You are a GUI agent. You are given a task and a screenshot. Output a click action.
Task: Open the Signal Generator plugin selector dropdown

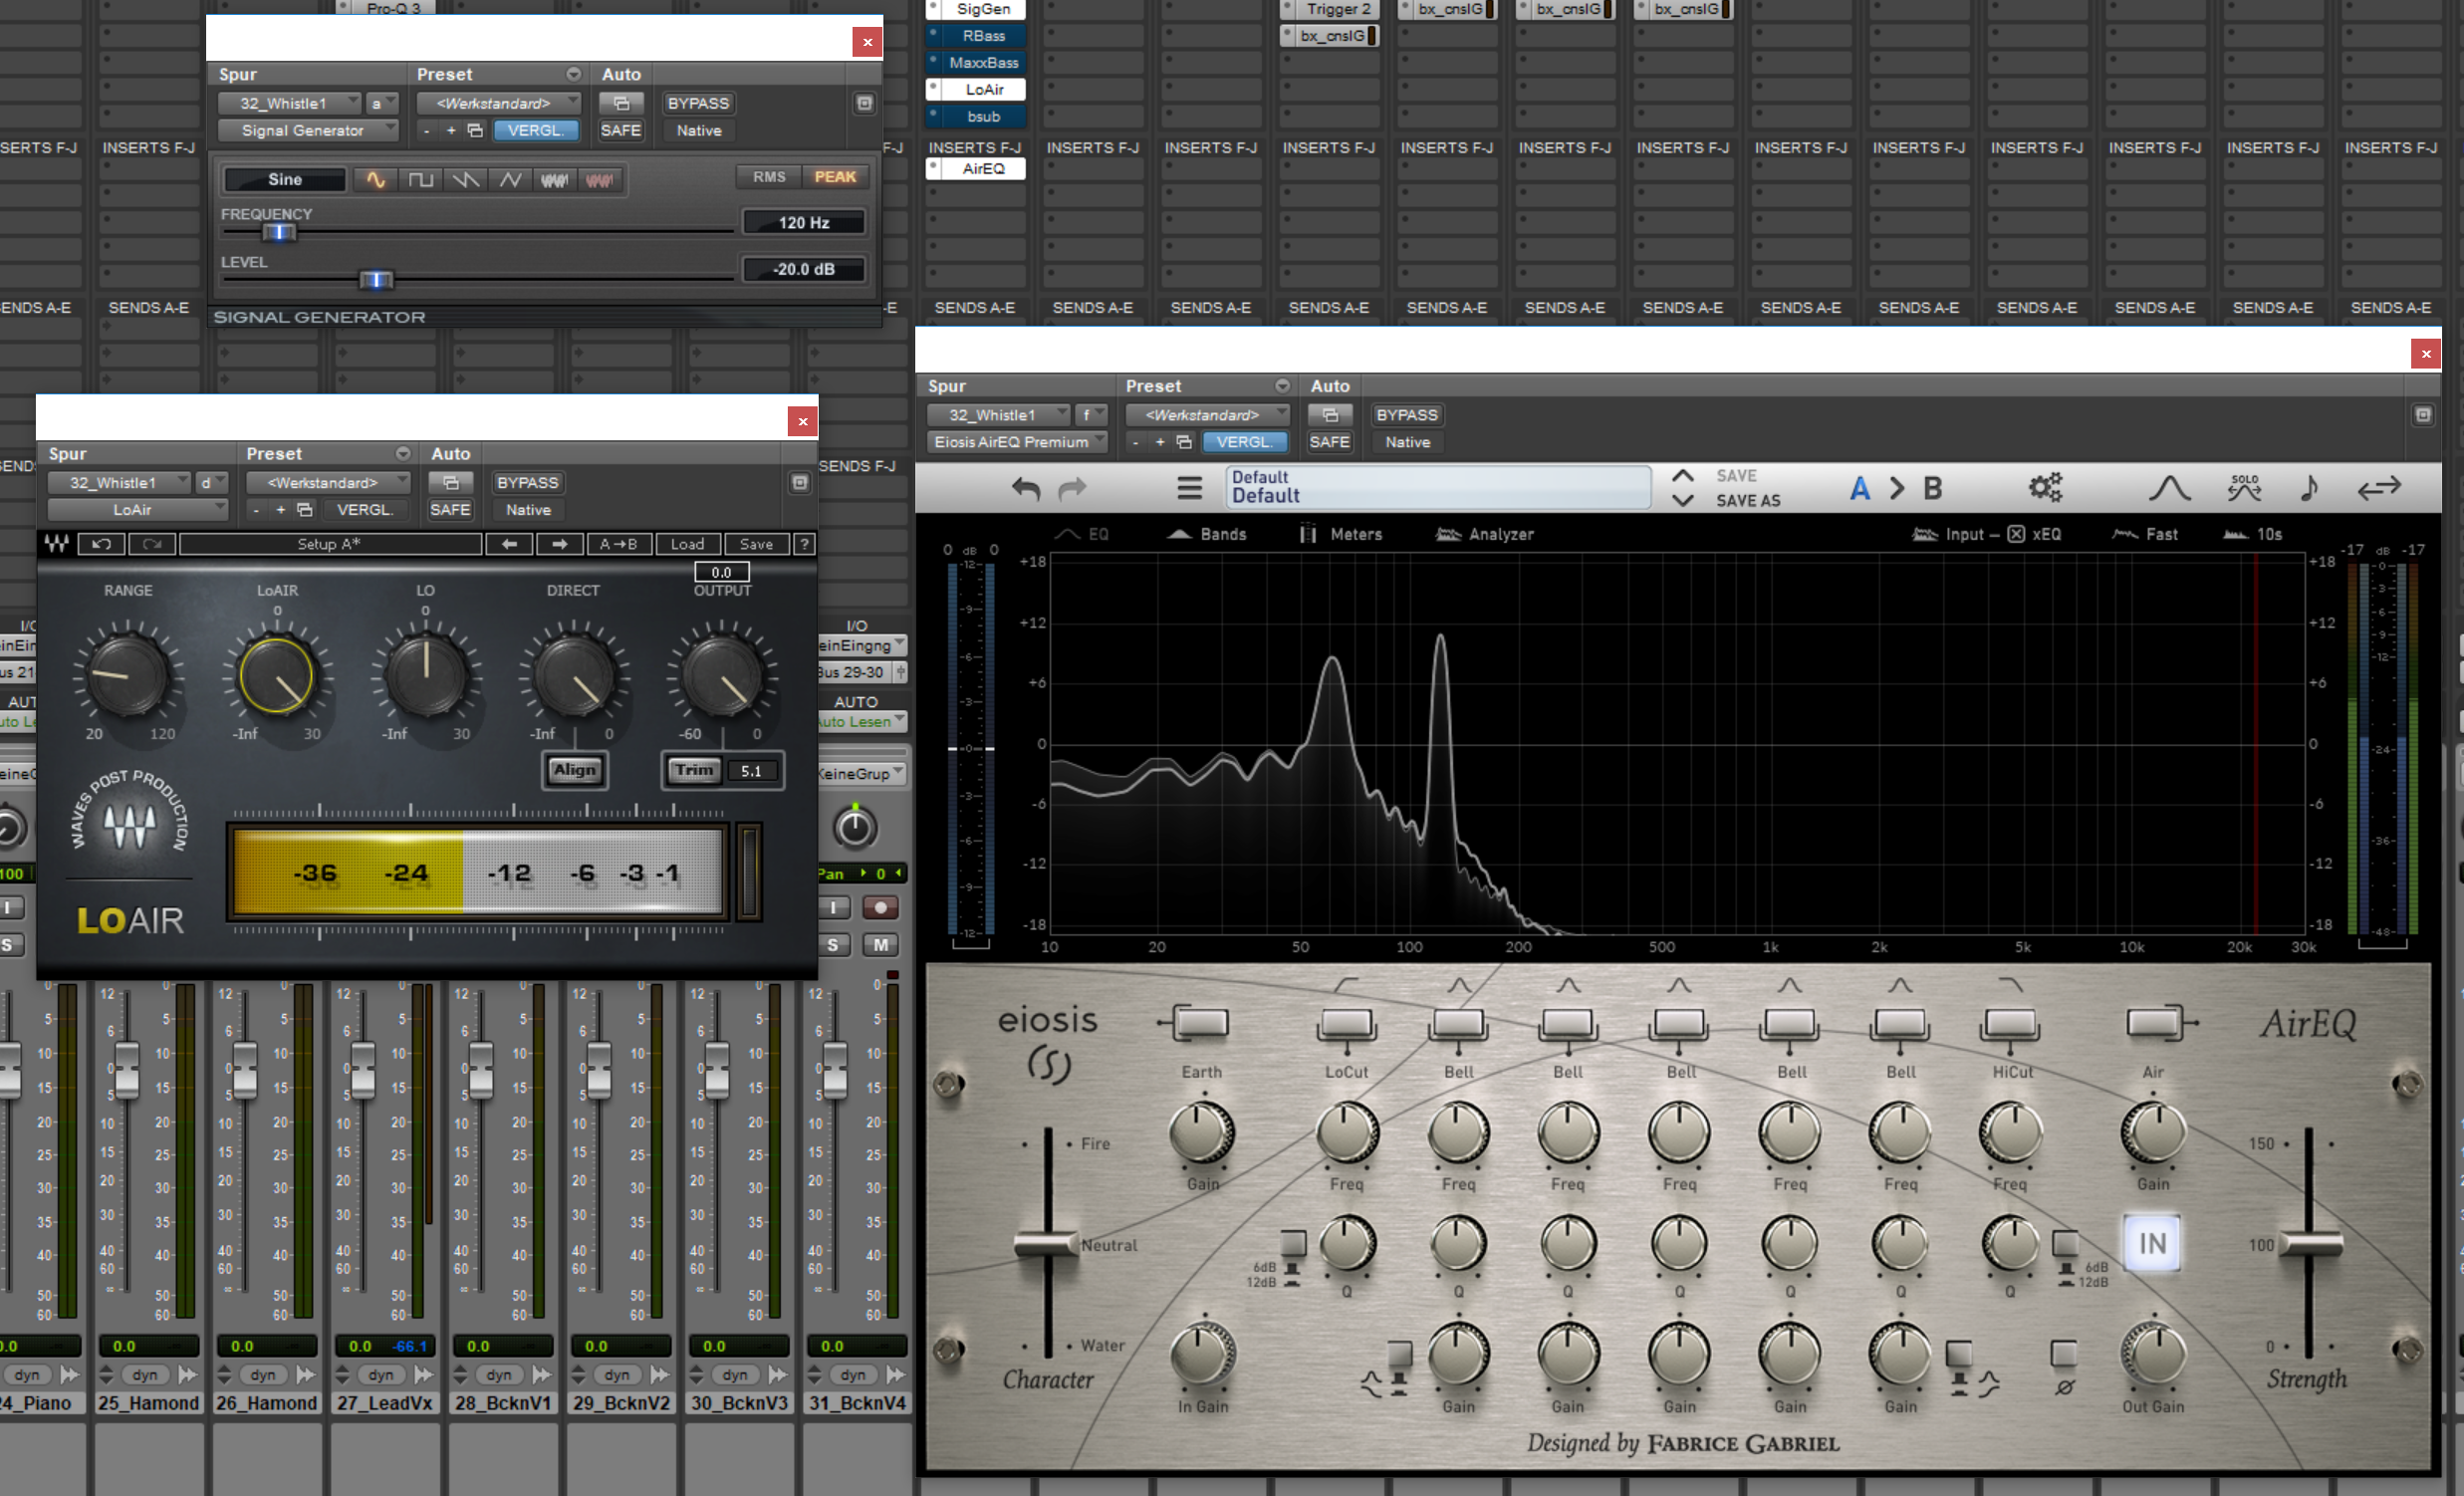click(307, 131)
